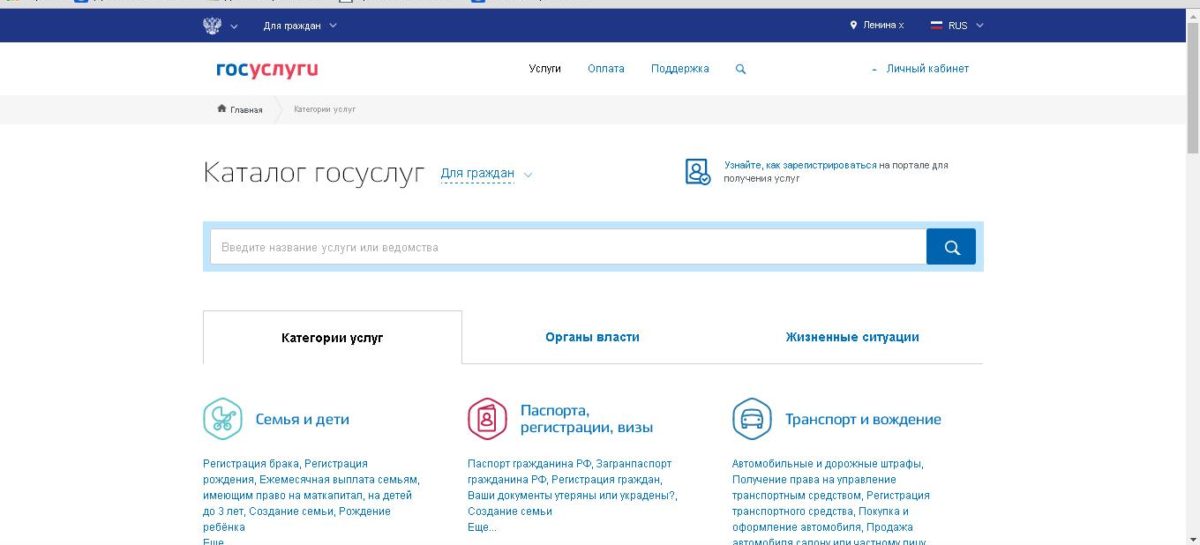
Task: Open "Ваши документы утеряны или украдены?" link
Action: (x=572, y=495)
